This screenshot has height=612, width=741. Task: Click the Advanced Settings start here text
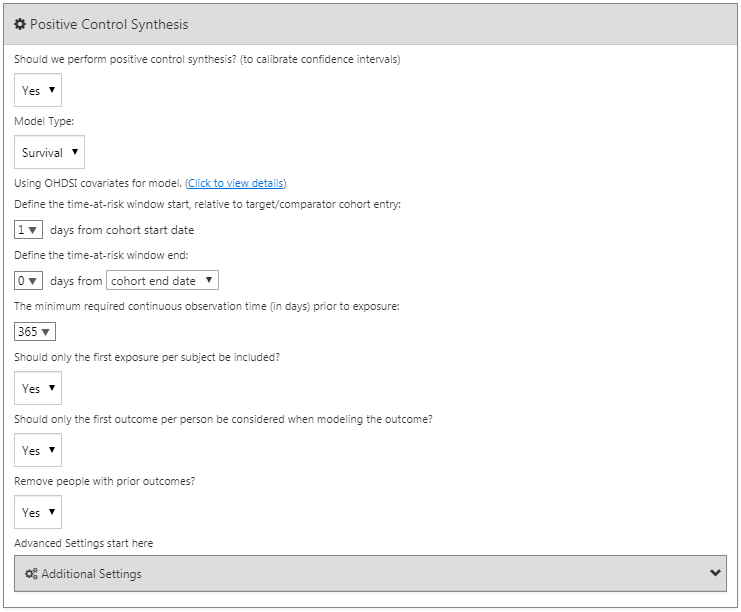tap(84, 543)
